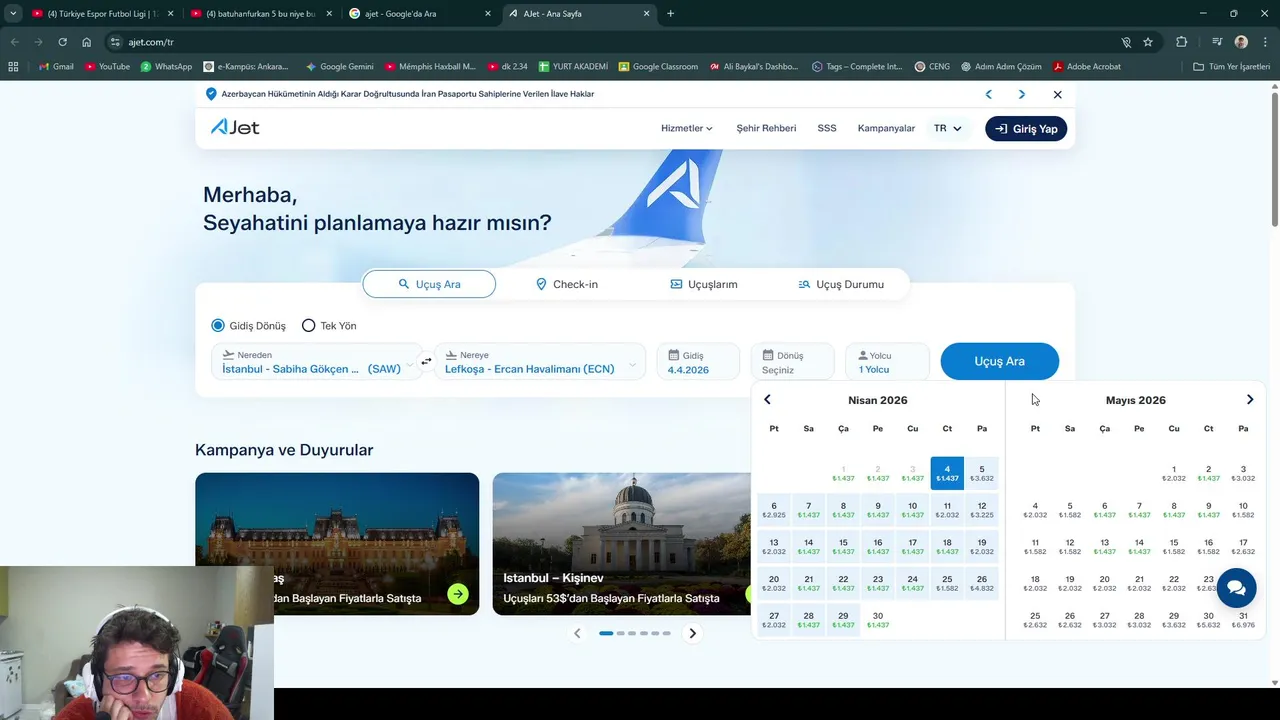Open the Istanbul – Kişinev campaign card

(x=622, y=544)
